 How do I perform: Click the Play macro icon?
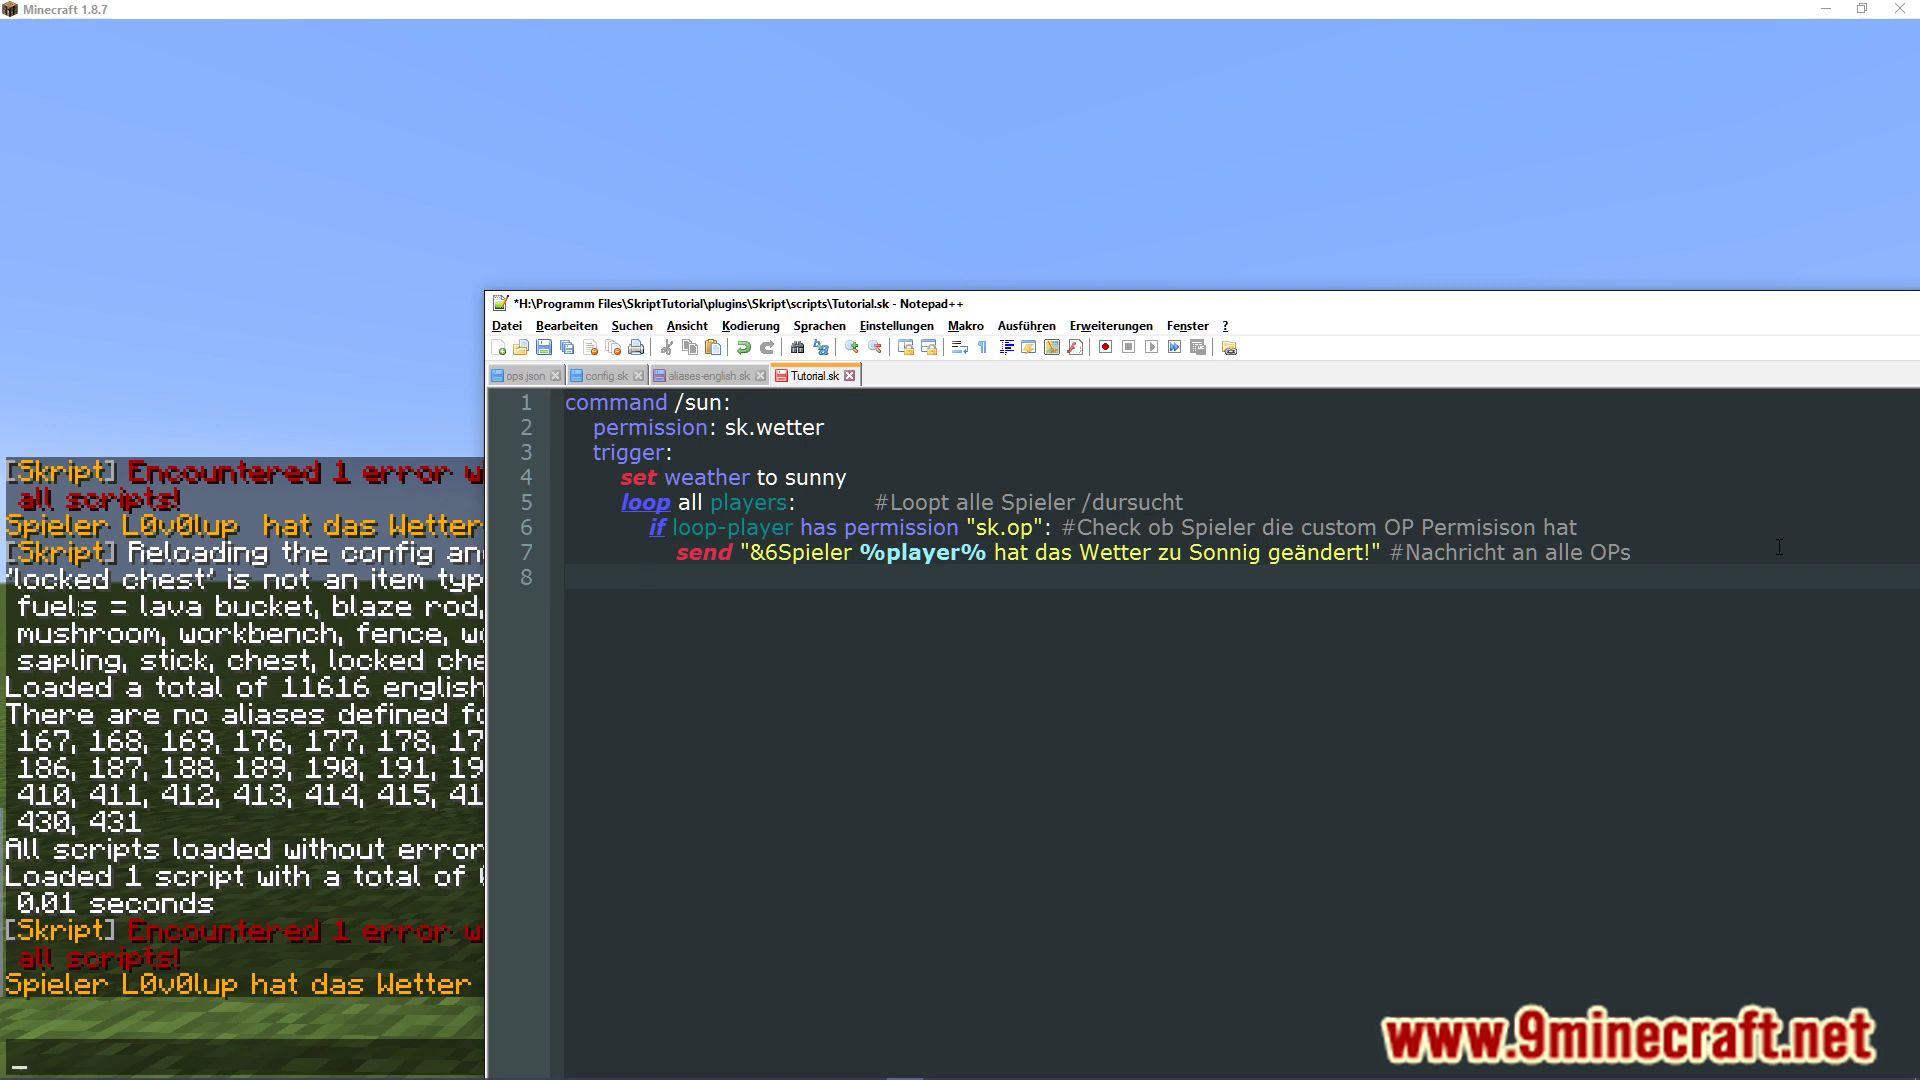[x=1152, y=348]
